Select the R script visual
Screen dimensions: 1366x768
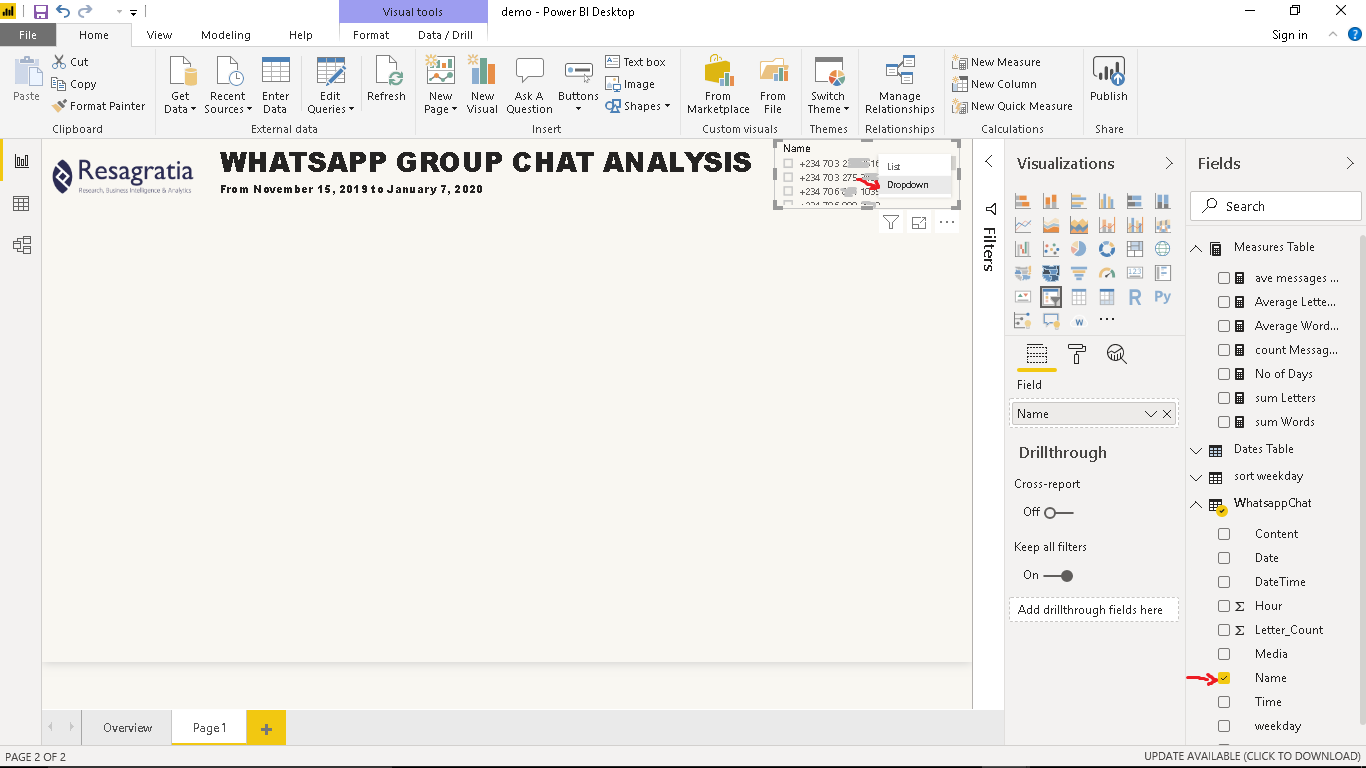pos(1134,297)
